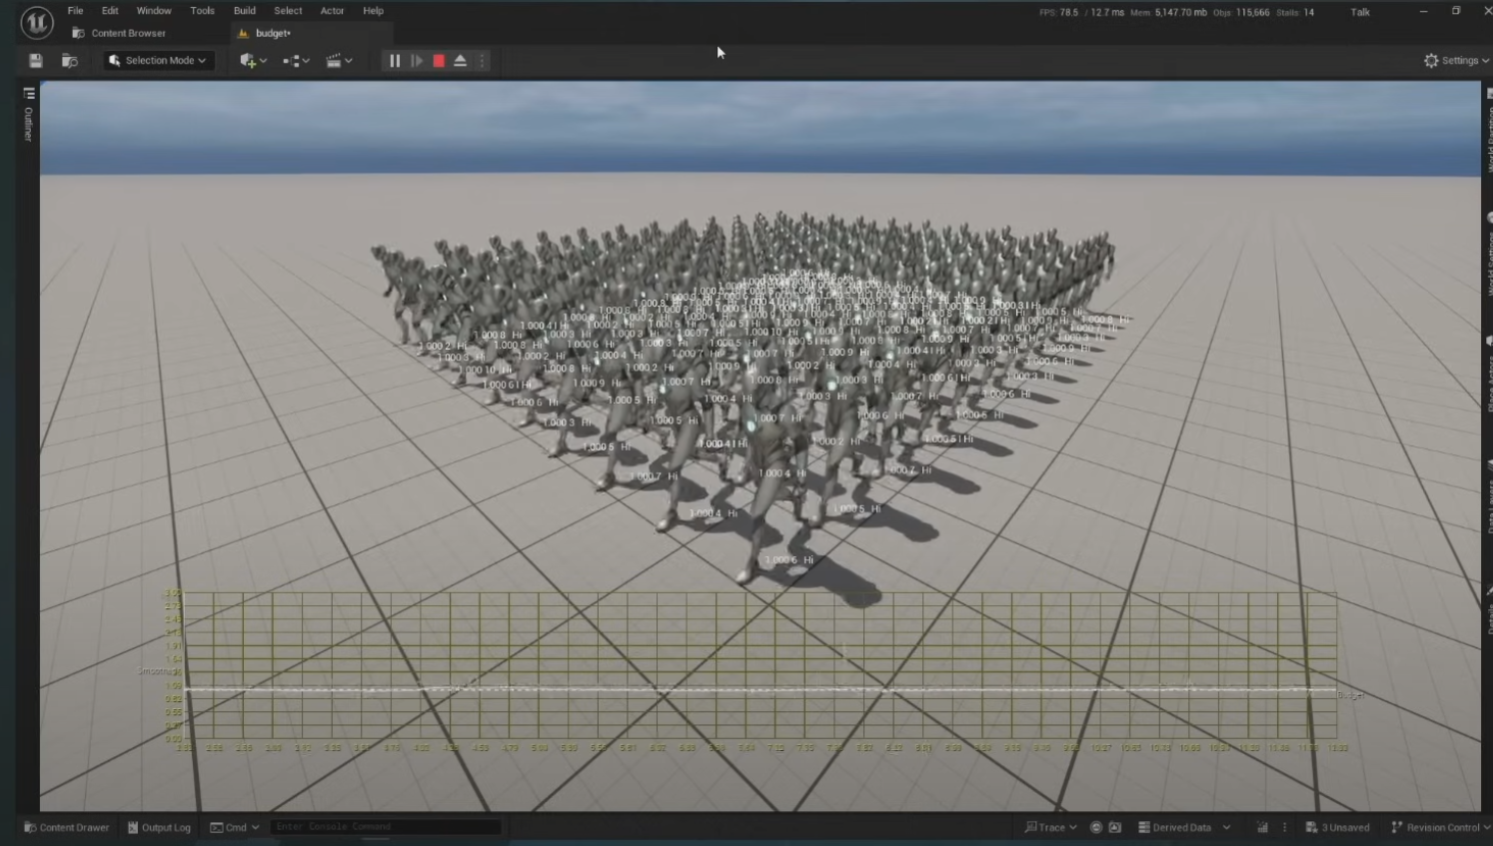Click the Unreal Engine logo icon
Image resolution: width=1493 pixels, height=846 pixels.
[x=37, y=22]
